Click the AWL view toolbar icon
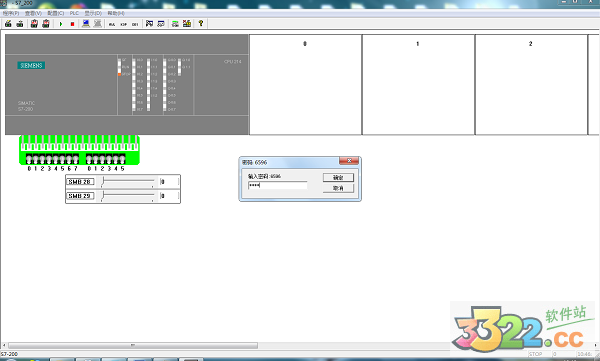The image size is (600, 361). [112, 24]
